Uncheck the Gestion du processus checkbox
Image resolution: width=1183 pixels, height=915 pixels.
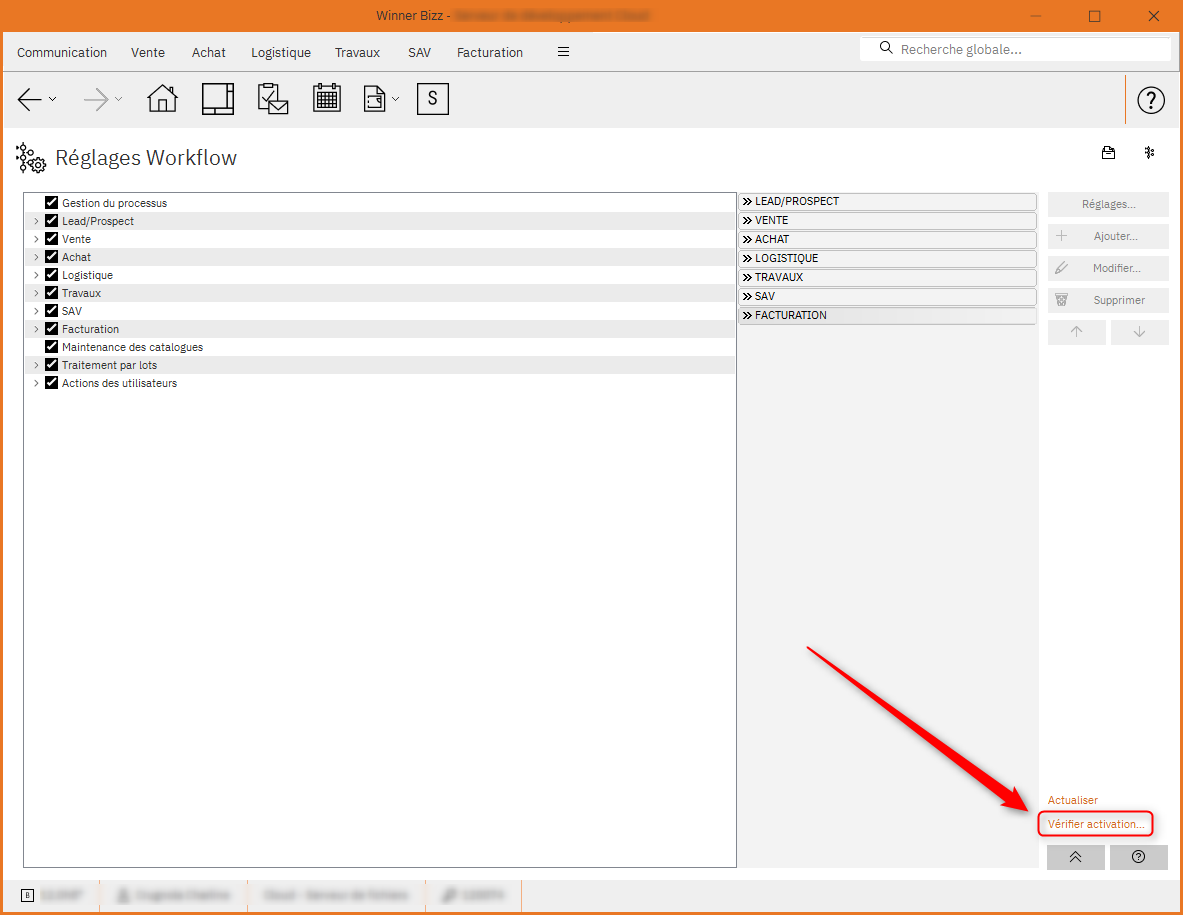point(51,202)
